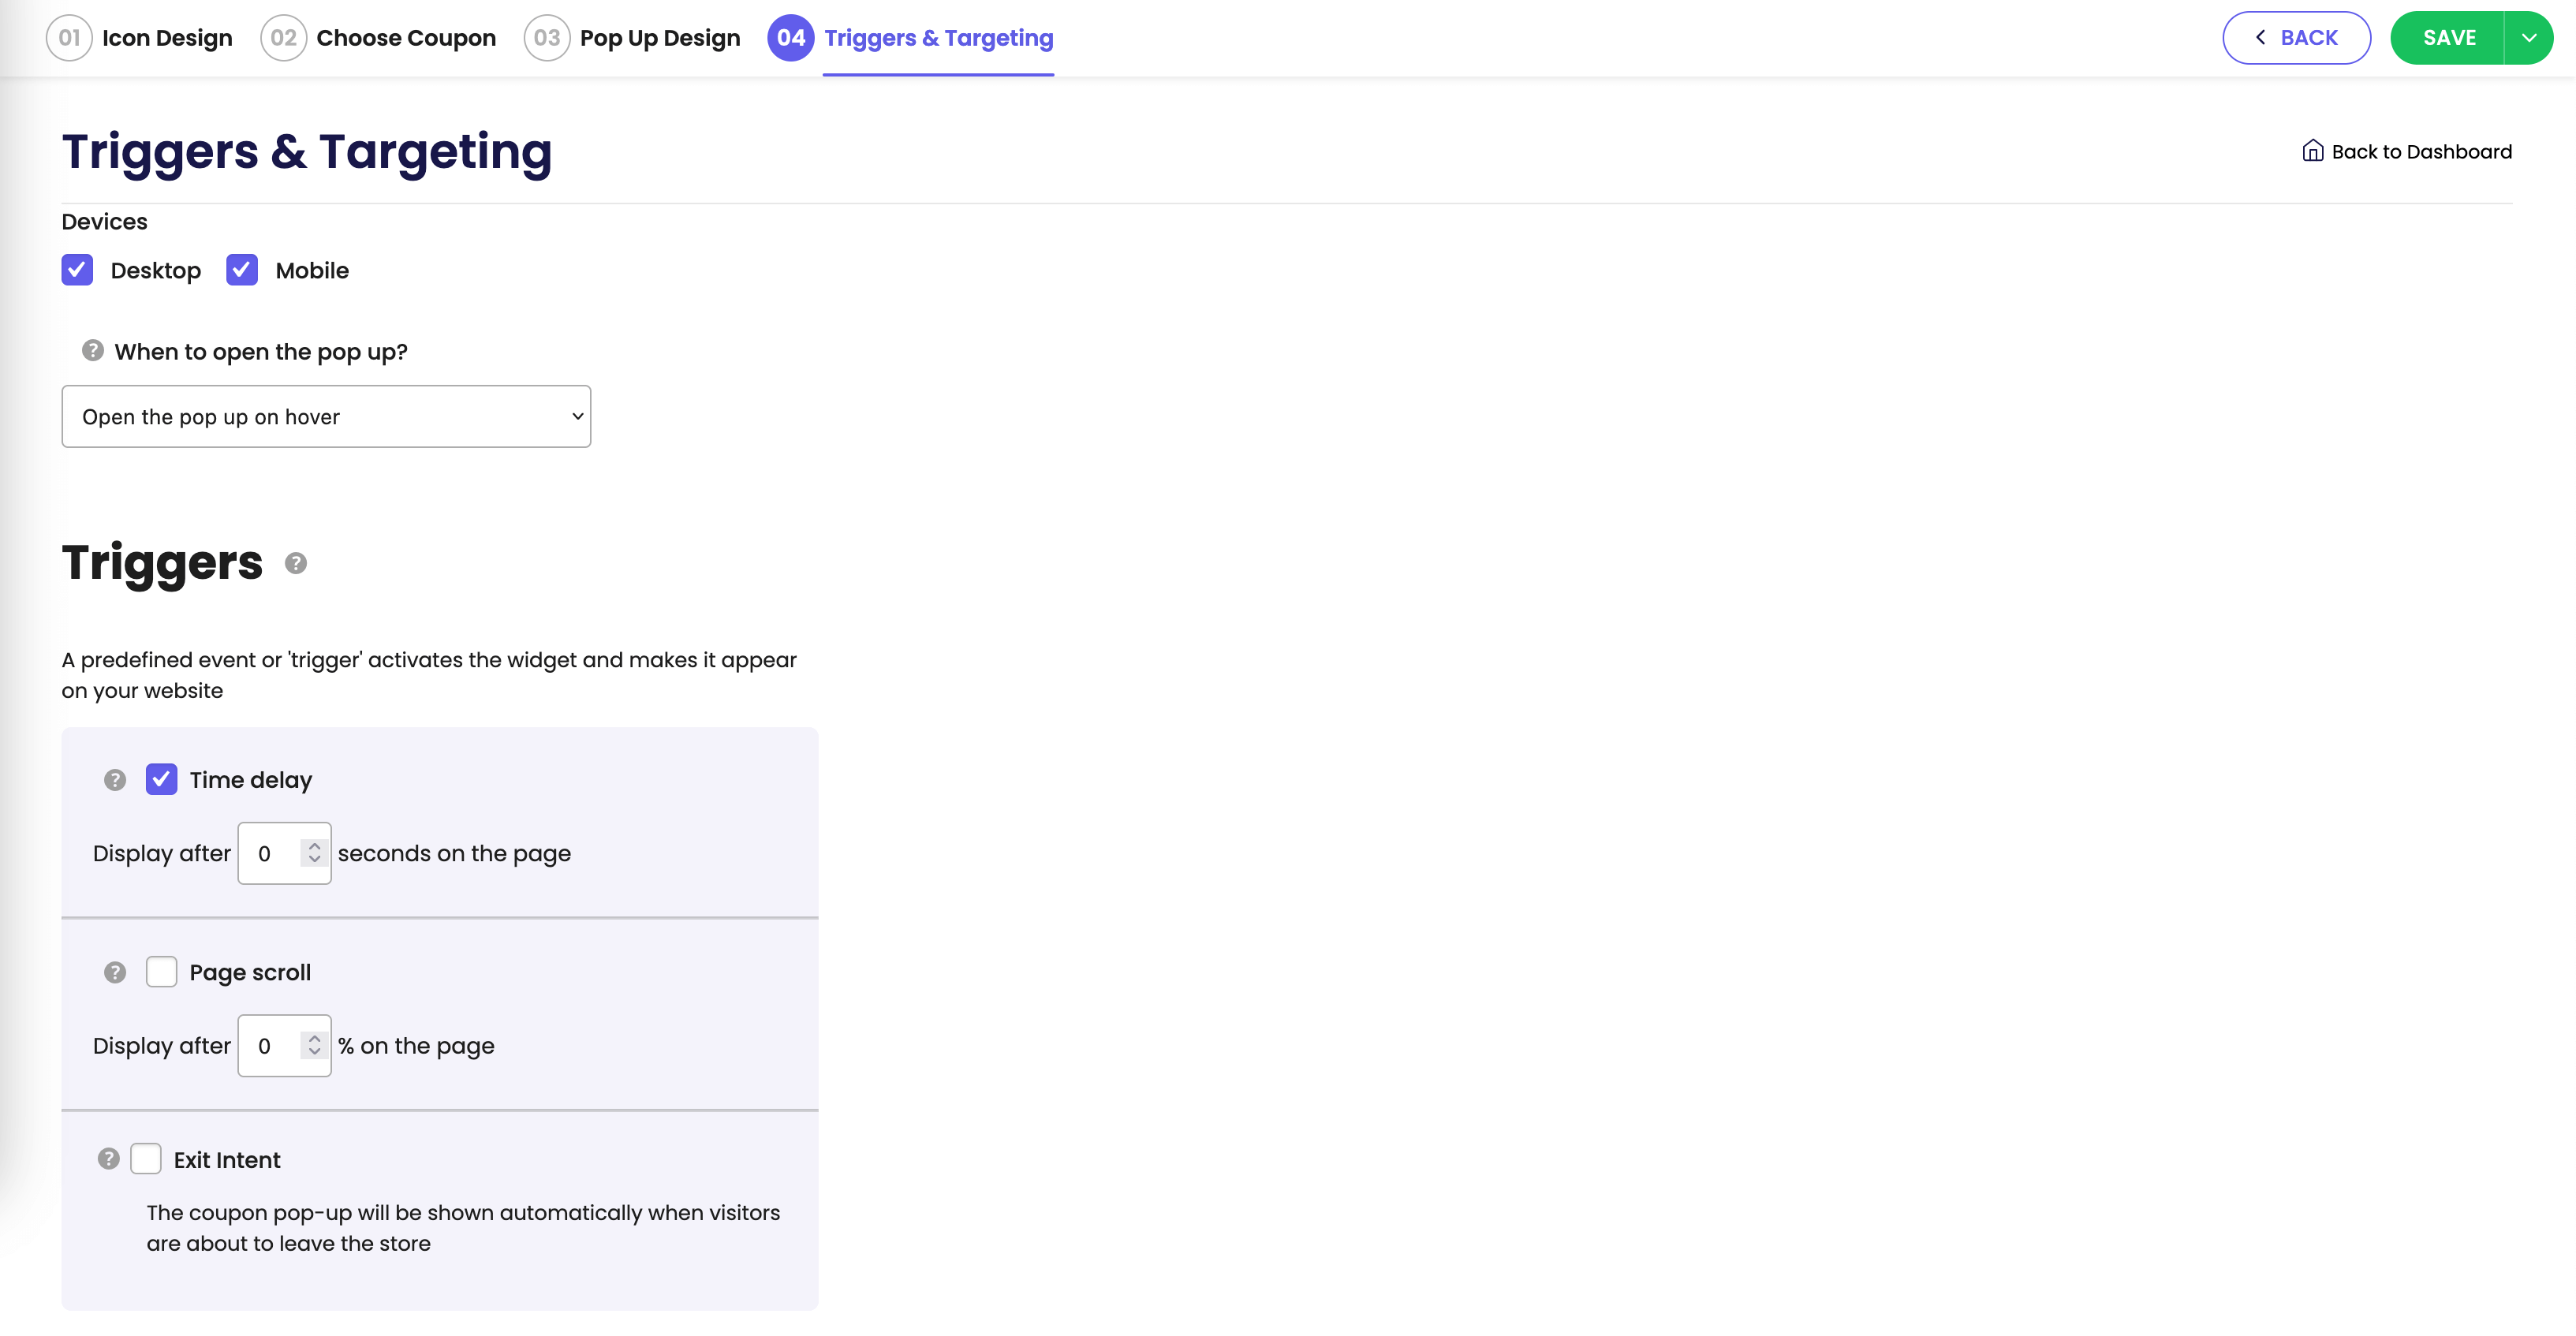The width and height of the screenshot is (2576, 1336).
Task: Click the 'Mobile' label text
Action: (312, 271)
